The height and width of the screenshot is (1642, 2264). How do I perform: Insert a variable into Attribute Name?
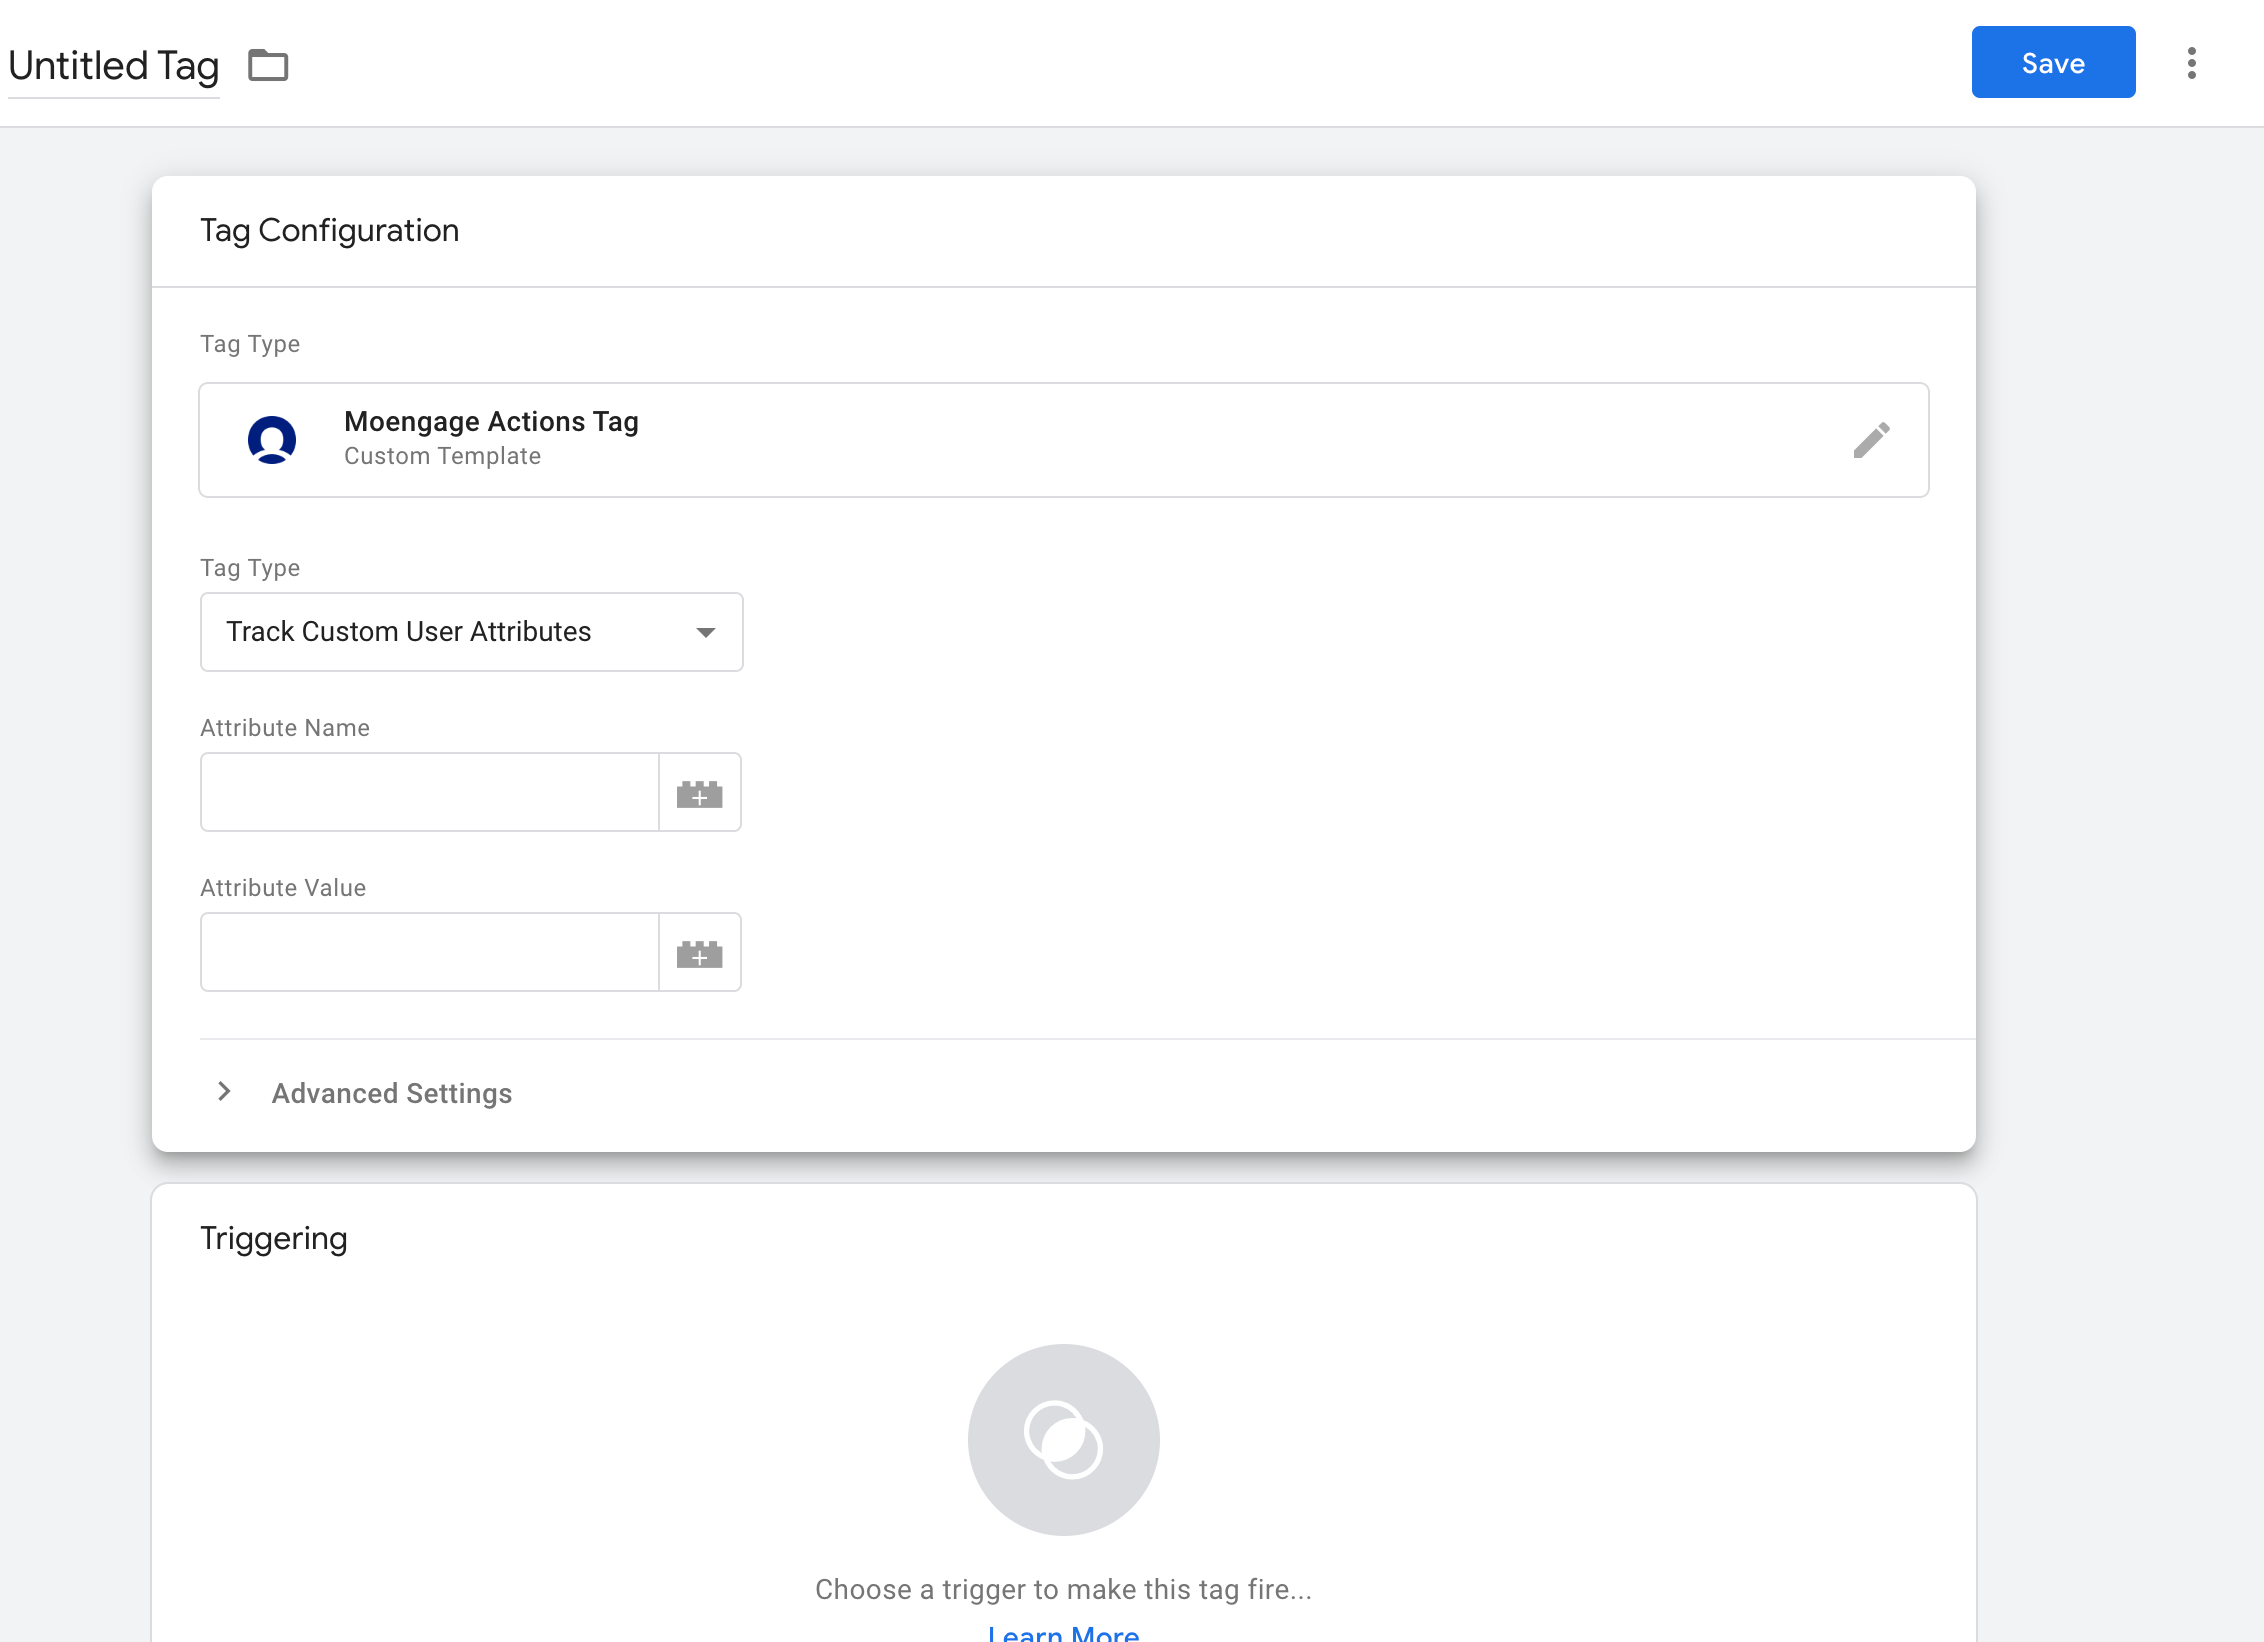point(700,792)
